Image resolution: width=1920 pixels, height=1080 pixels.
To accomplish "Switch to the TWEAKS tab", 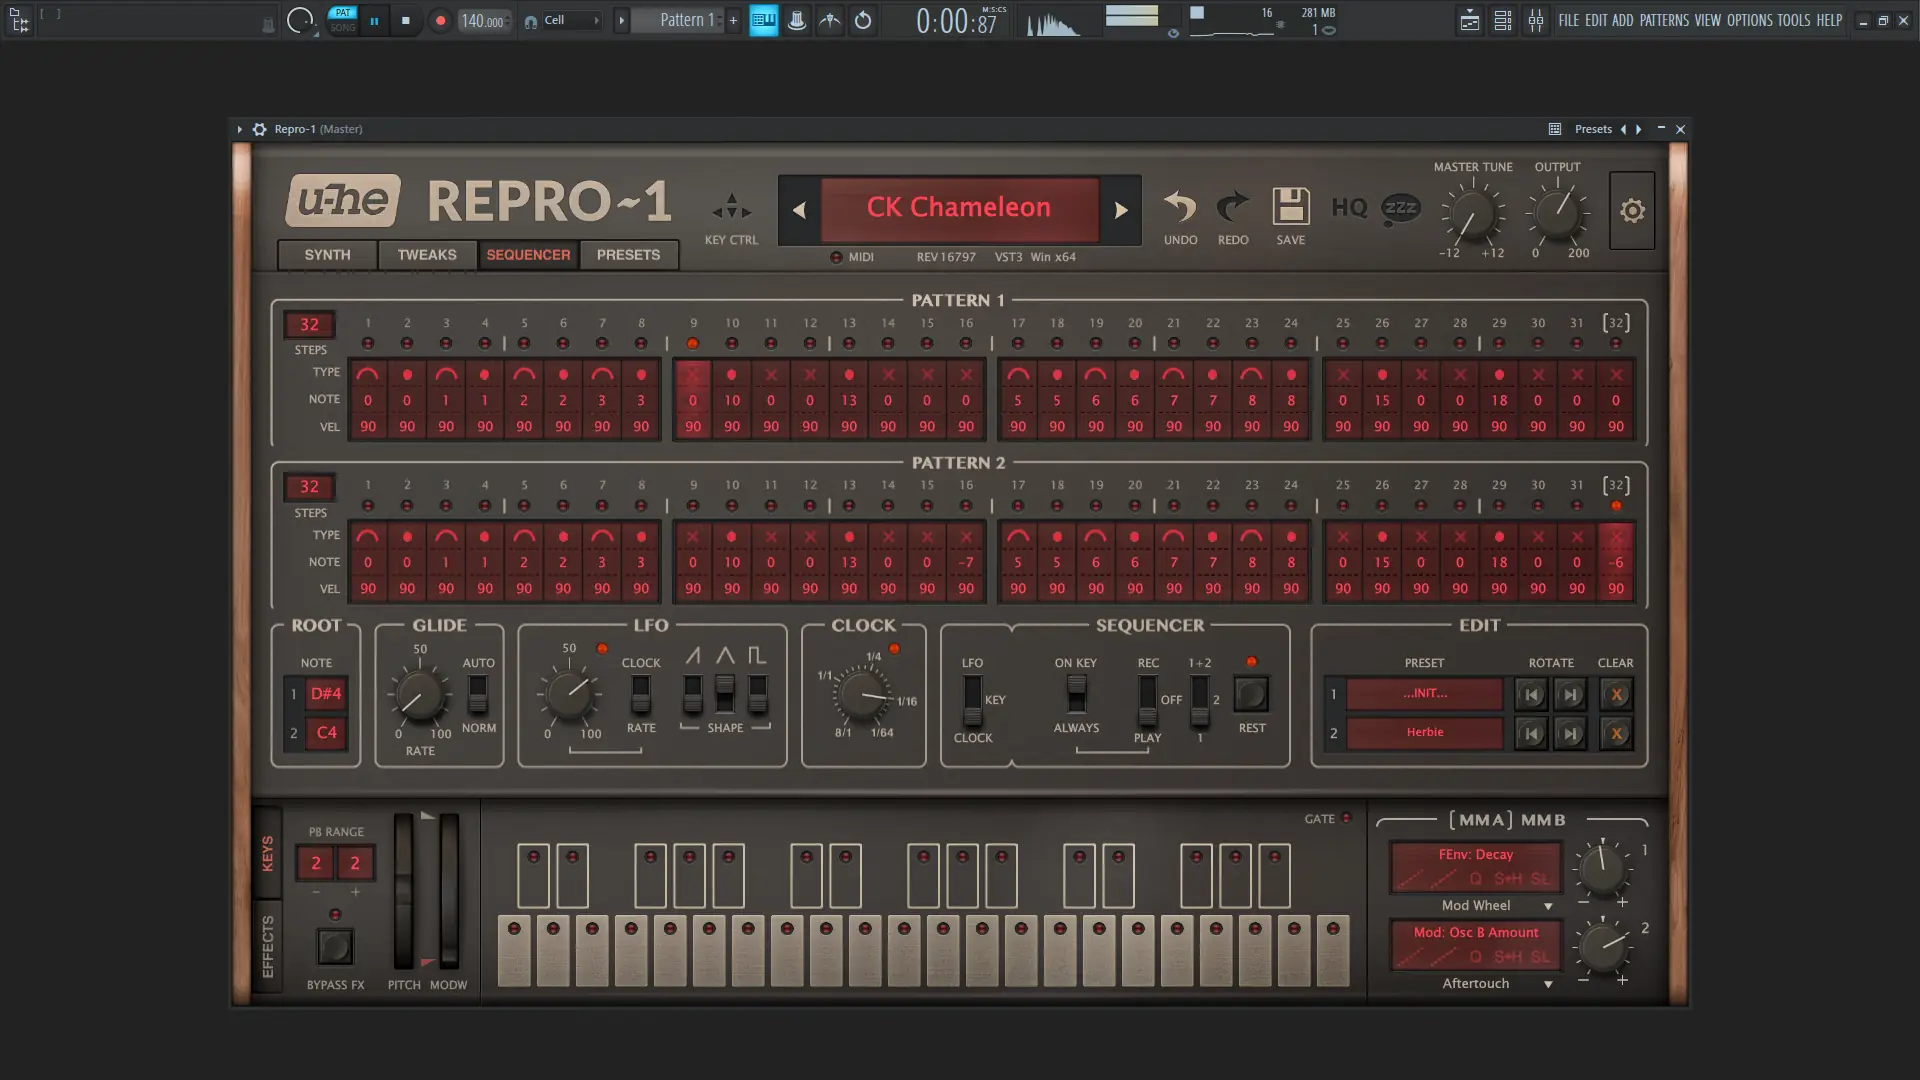I will point(427,255).
